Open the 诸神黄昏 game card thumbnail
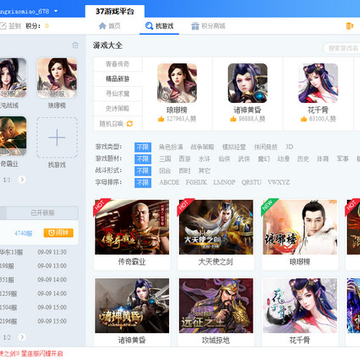The height and width of the screenshot is (360, 360). pos(132,306)
